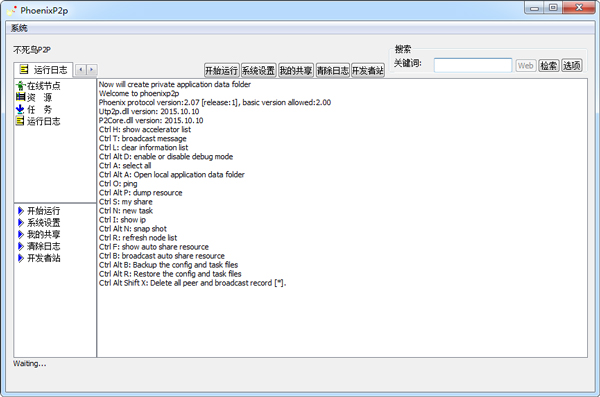Select 运行日志 in the tree
The height and width of the screenshot is (397, 600).
click(44, 121)
